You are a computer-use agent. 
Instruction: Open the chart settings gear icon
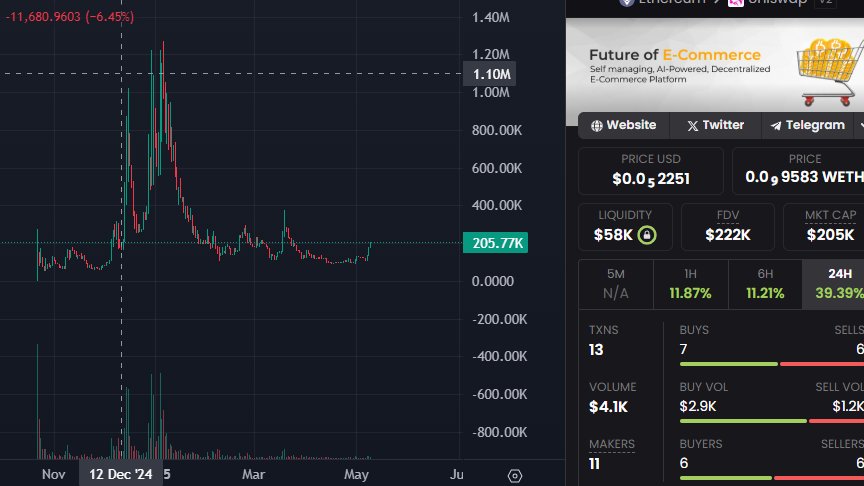coord(515,476)
